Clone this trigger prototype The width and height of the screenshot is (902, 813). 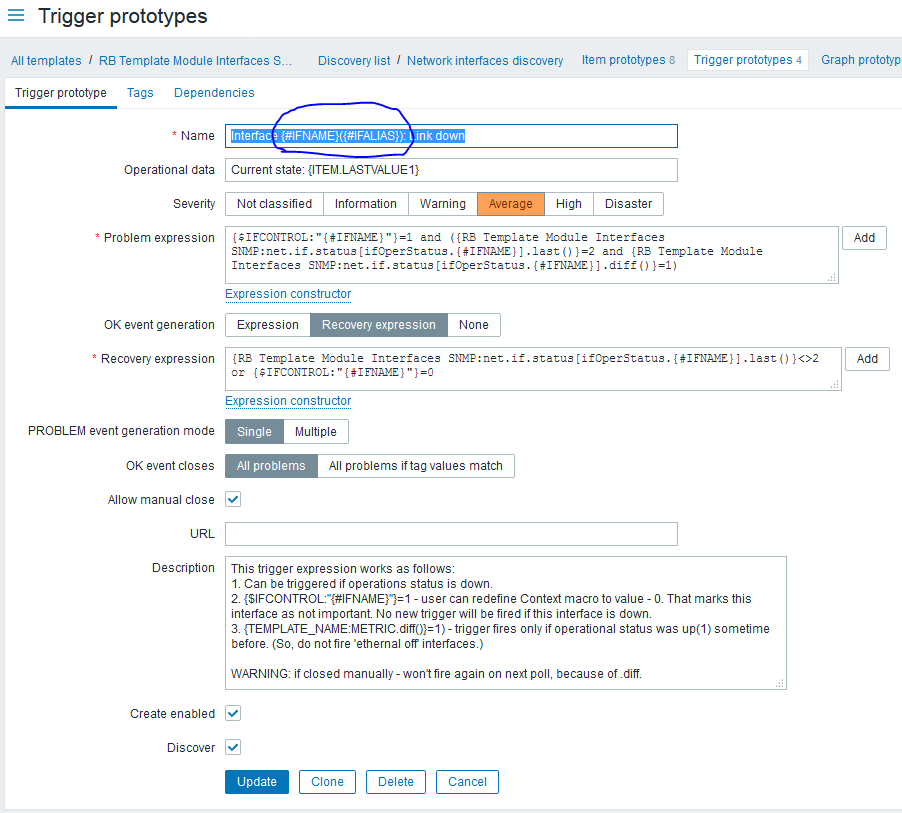tap(327, 782)
